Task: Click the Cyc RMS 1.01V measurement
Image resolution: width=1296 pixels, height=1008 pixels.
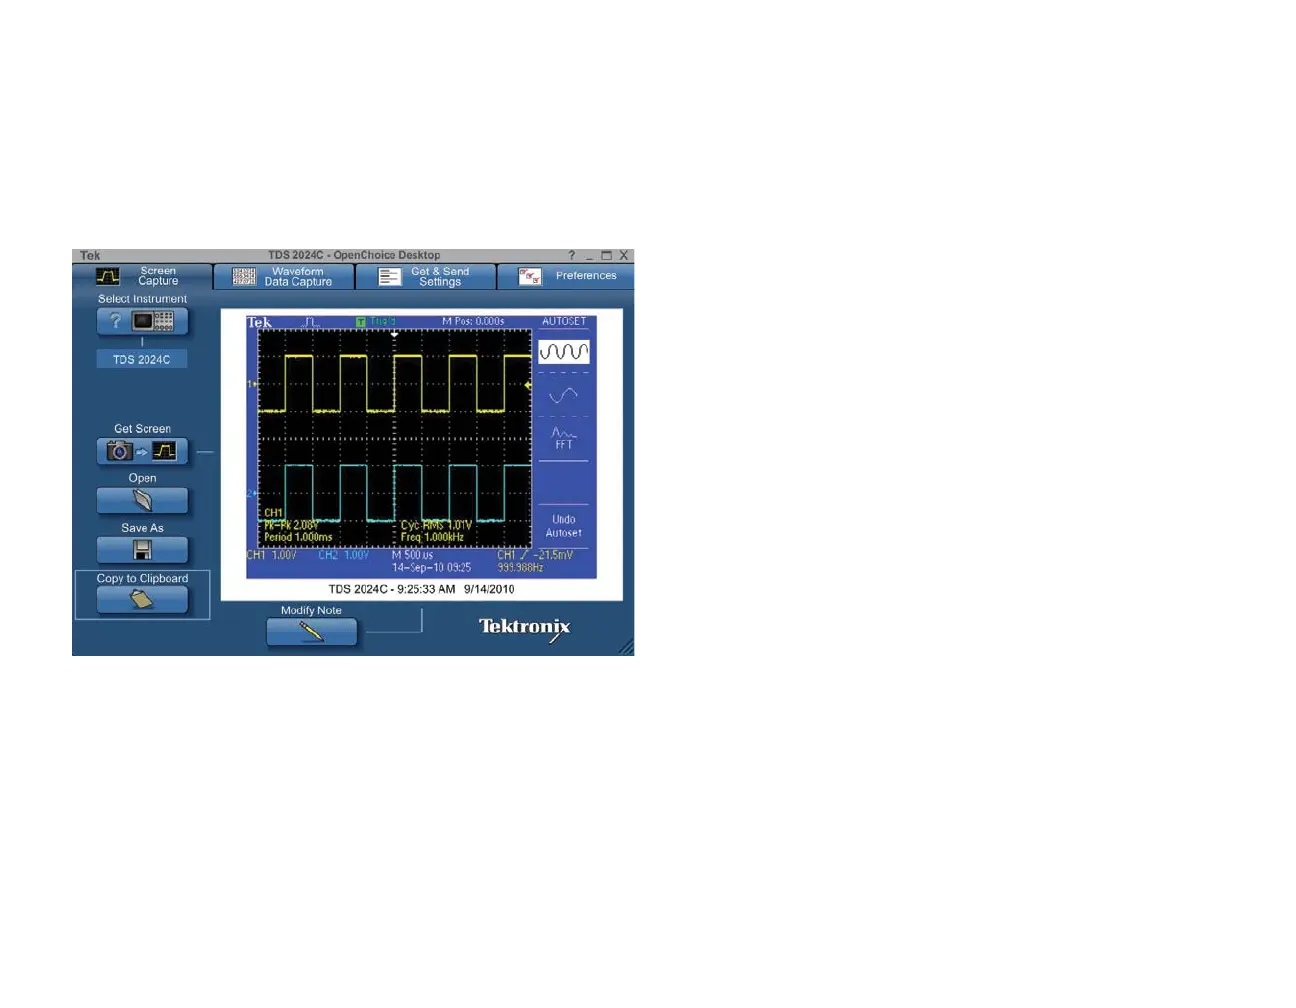Action: 436,525
